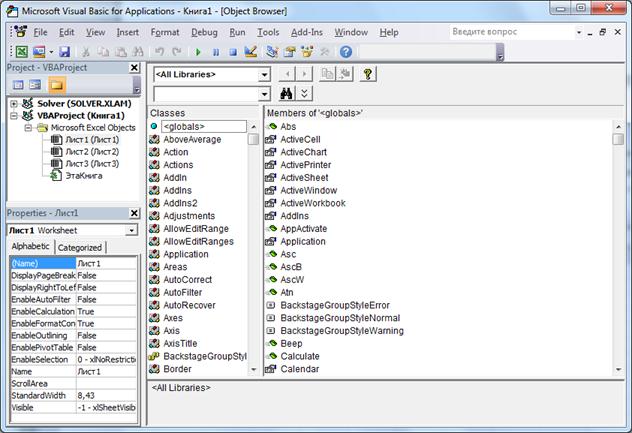Viewport: 632px width, 433px height.
Task: Click the (Name) property row
Action: click(x=73, y=264)
